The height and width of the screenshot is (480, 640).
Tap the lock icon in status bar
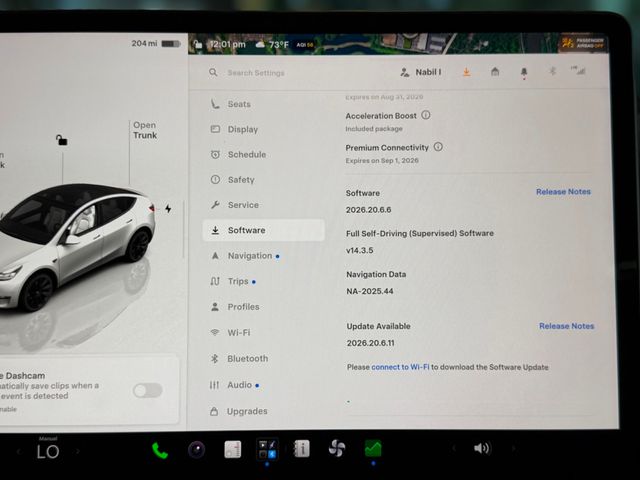[x=198, y=44]
